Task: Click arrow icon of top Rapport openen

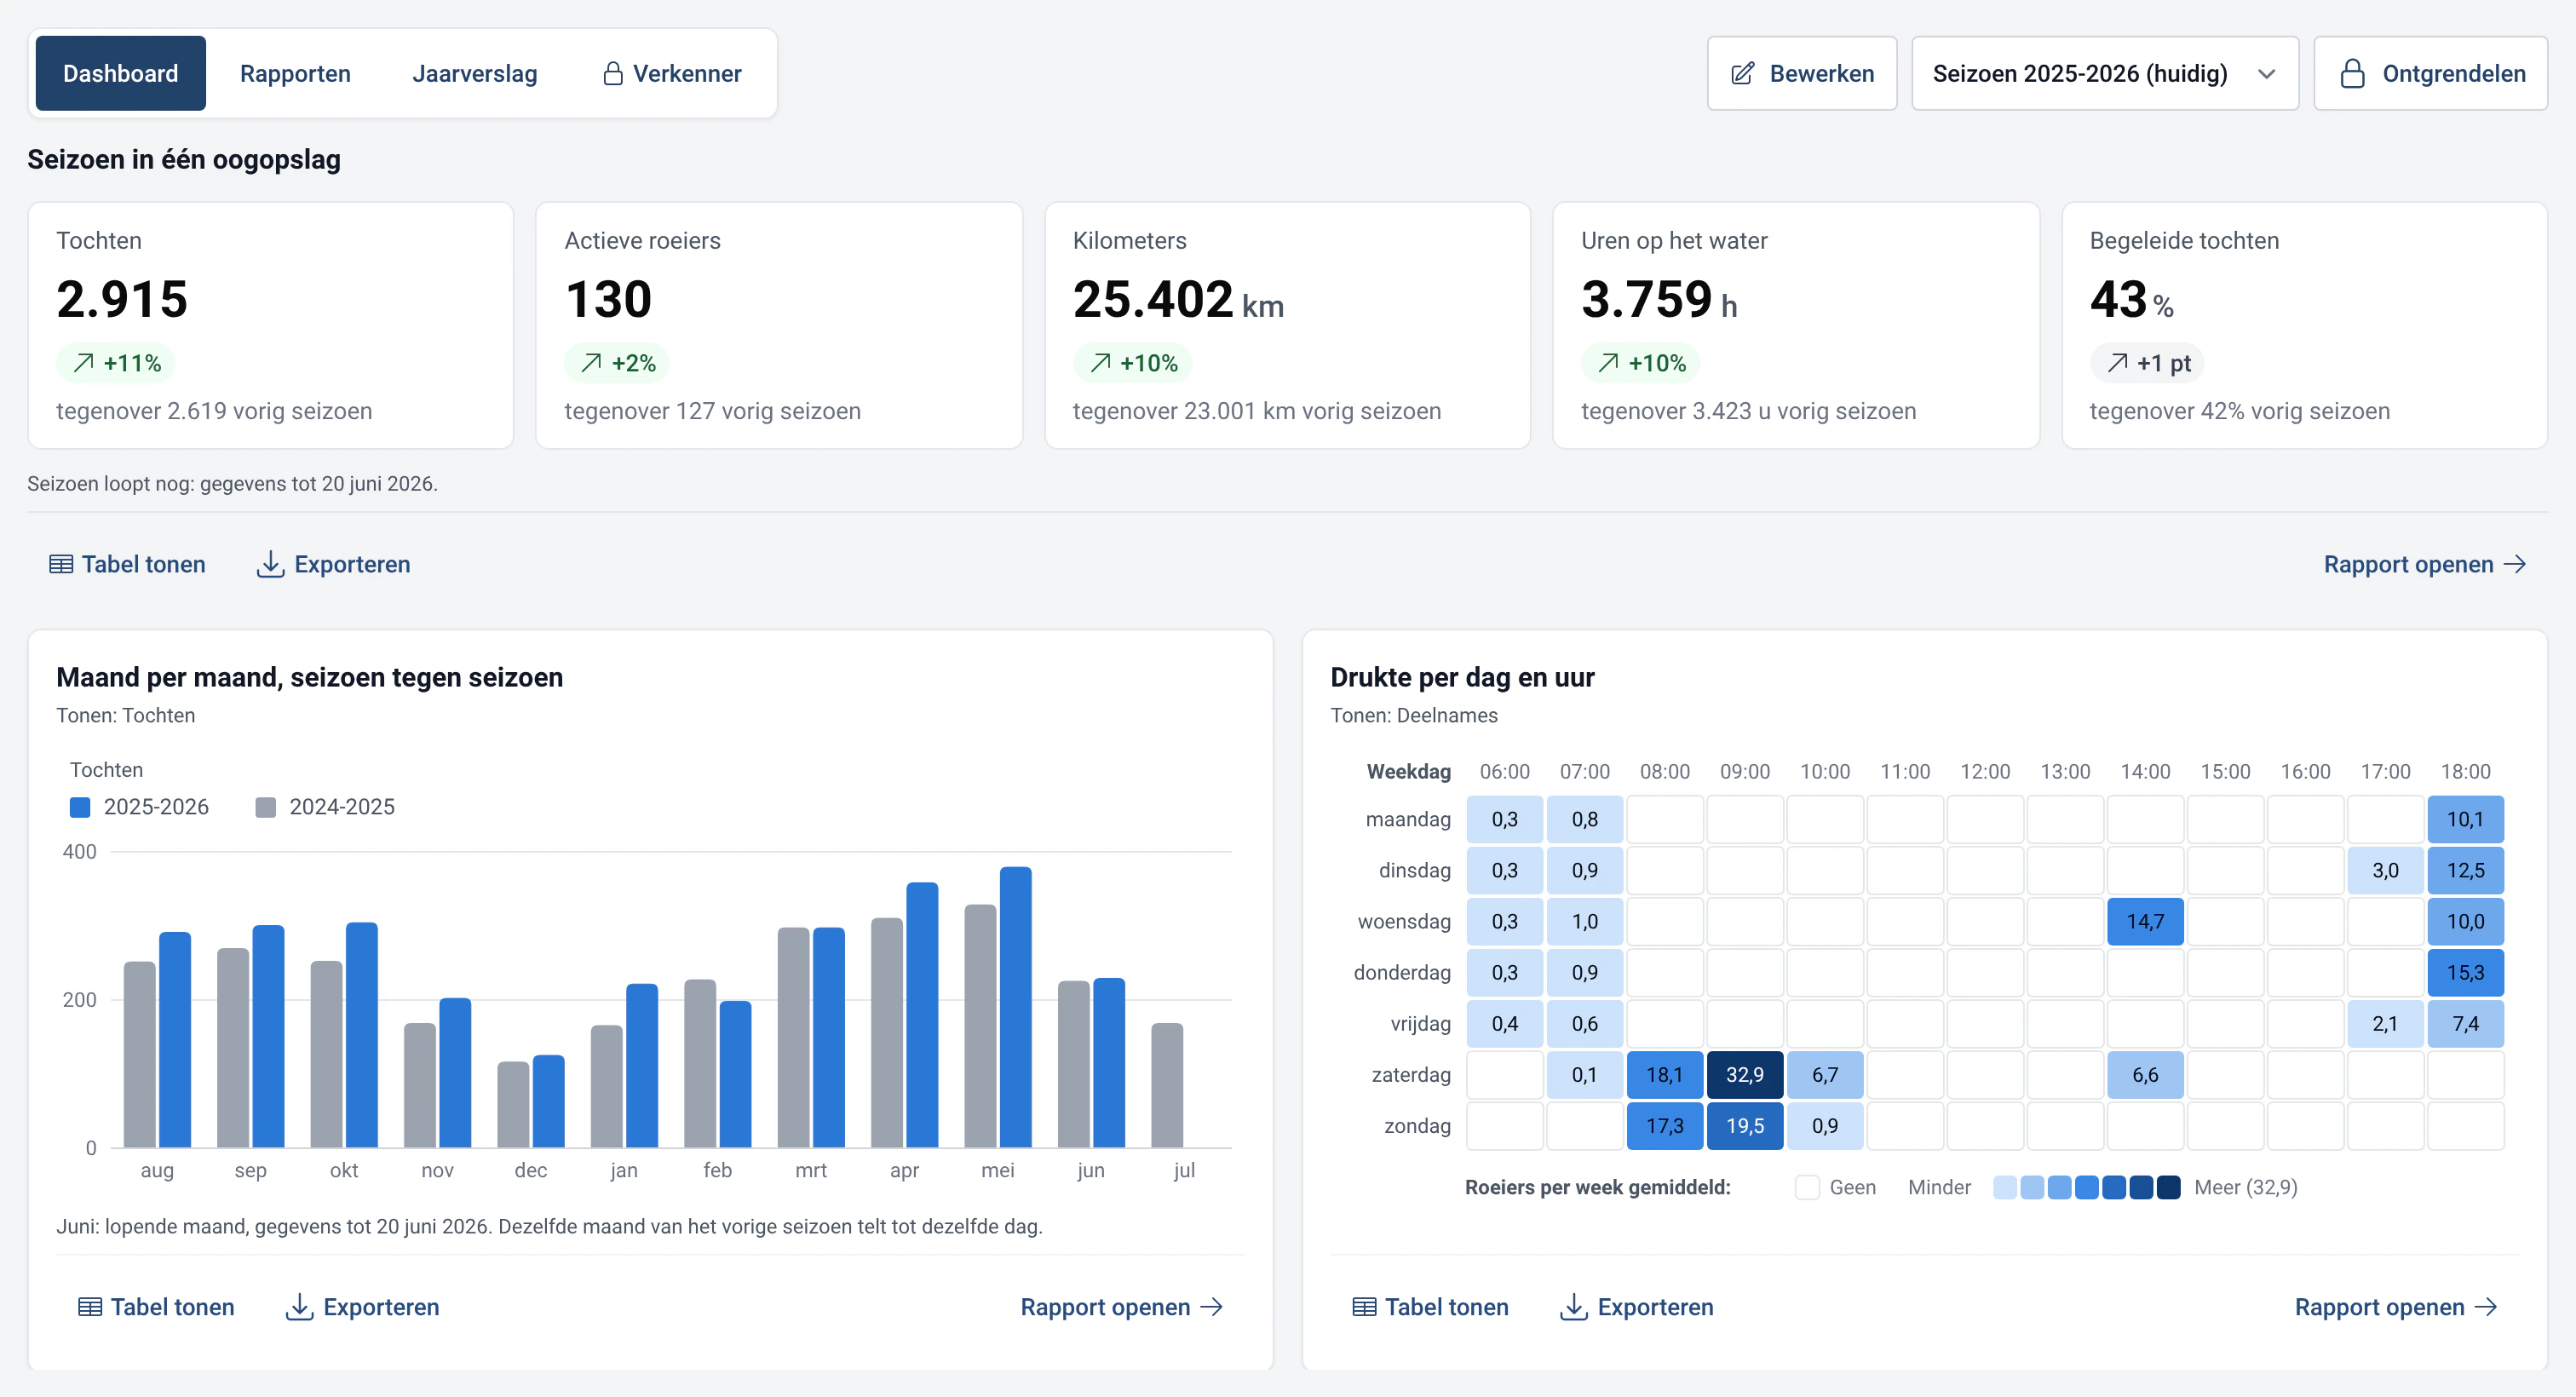Action: click(2515, 565)
